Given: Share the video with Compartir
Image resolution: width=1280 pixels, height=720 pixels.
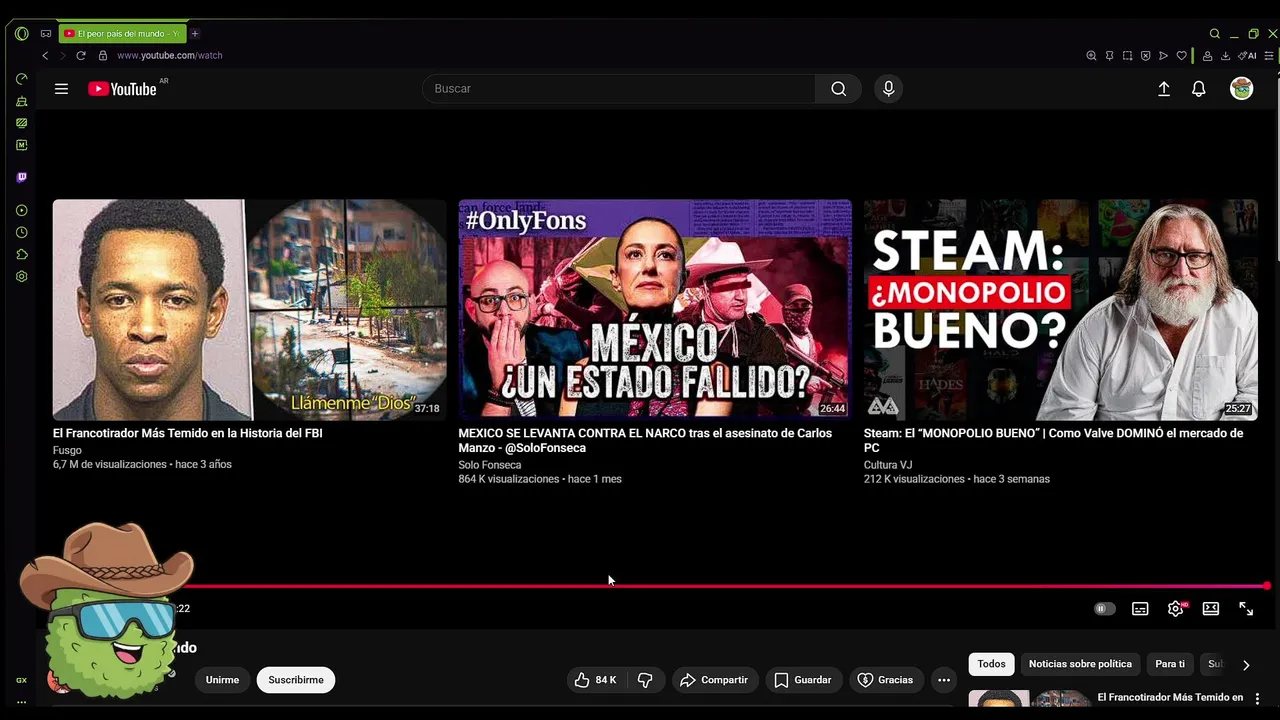Looking at the screenshot, I should [x=714, y=680].
